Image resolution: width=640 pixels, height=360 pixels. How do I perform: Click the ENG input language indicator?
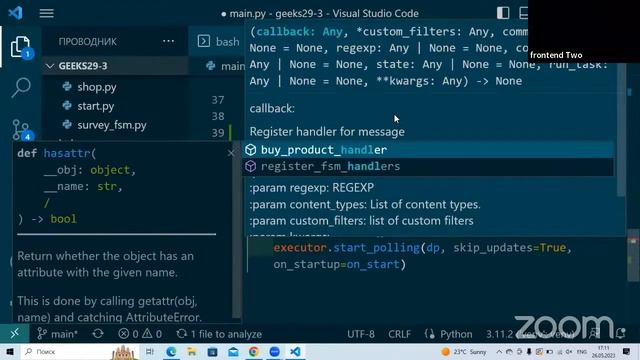582,351
